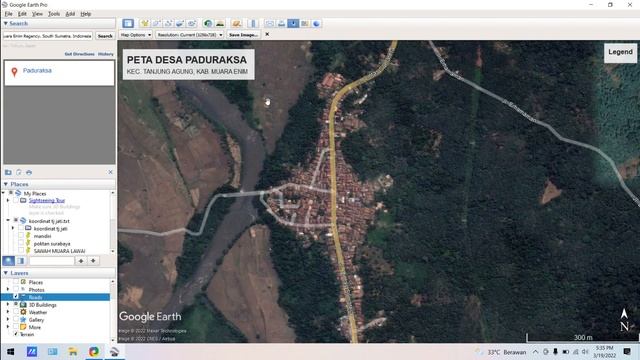Click the Save Image button
This screenshot has width=640, height=360.
tap(243, 35)
